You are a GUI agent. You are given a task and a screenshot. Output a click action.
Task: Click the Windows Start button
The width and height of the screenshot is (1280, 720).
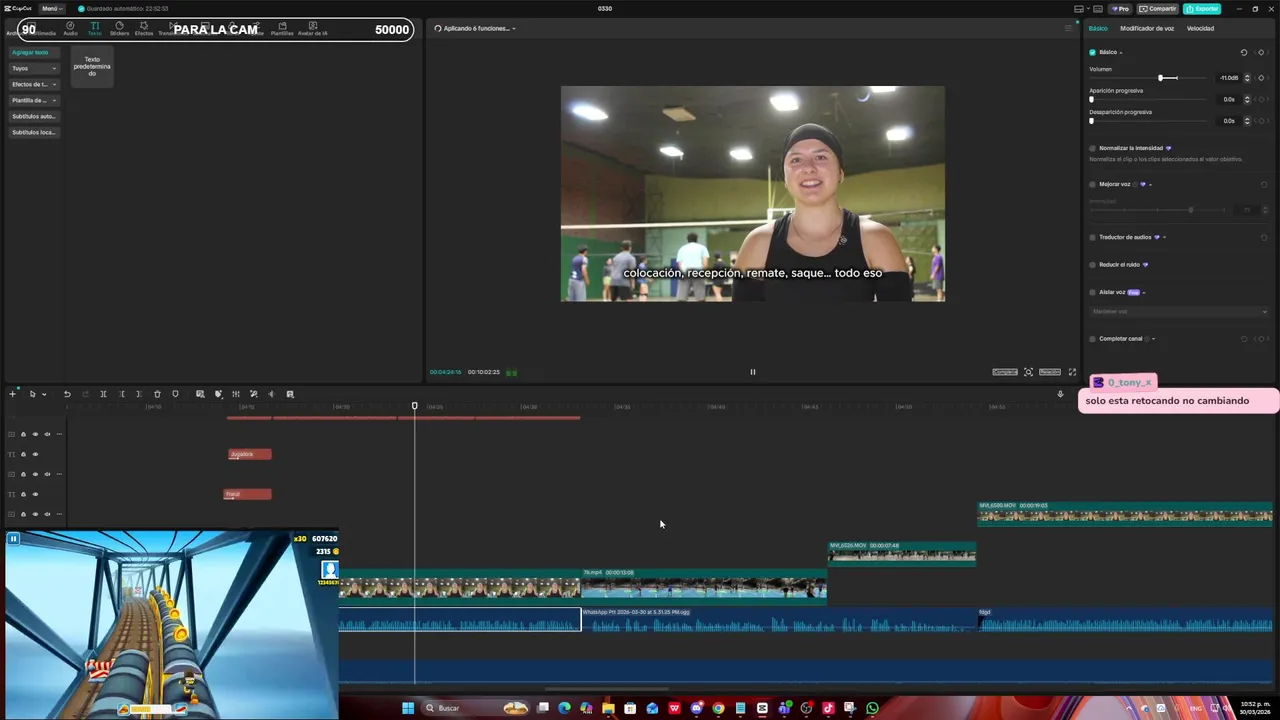point(408,708)
